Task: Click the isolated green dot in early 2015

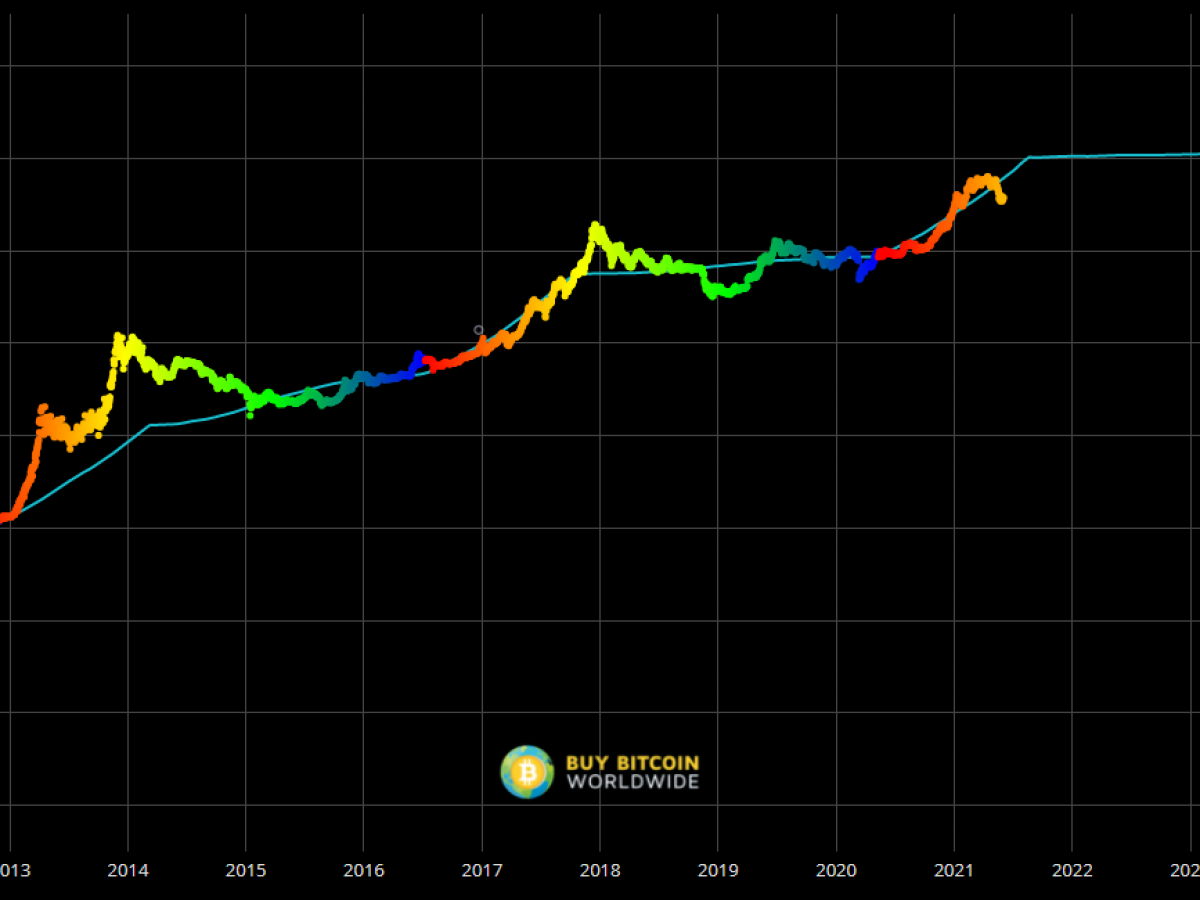Action: 250,415
